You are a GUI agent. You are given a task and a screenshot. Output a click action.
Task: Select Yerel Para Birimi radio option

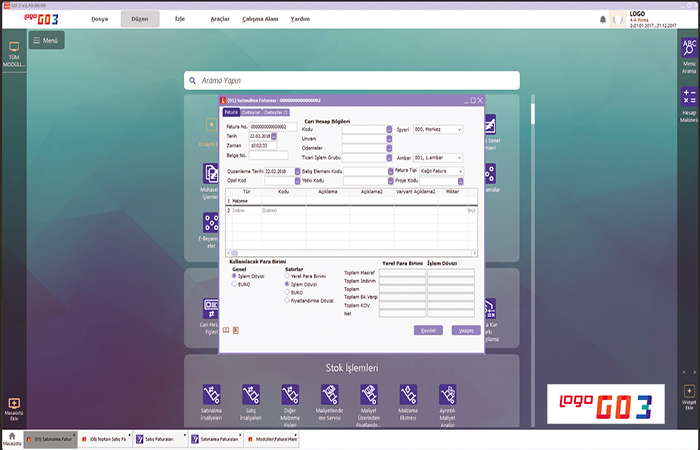click(x=288, y=275)
